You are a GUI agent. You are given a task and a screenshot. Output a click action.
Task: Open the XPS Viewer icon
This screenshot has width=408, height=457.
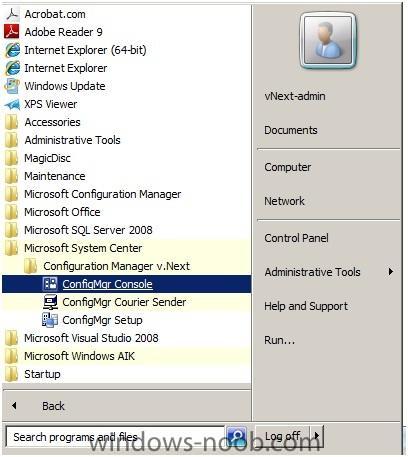pos(12,104)
